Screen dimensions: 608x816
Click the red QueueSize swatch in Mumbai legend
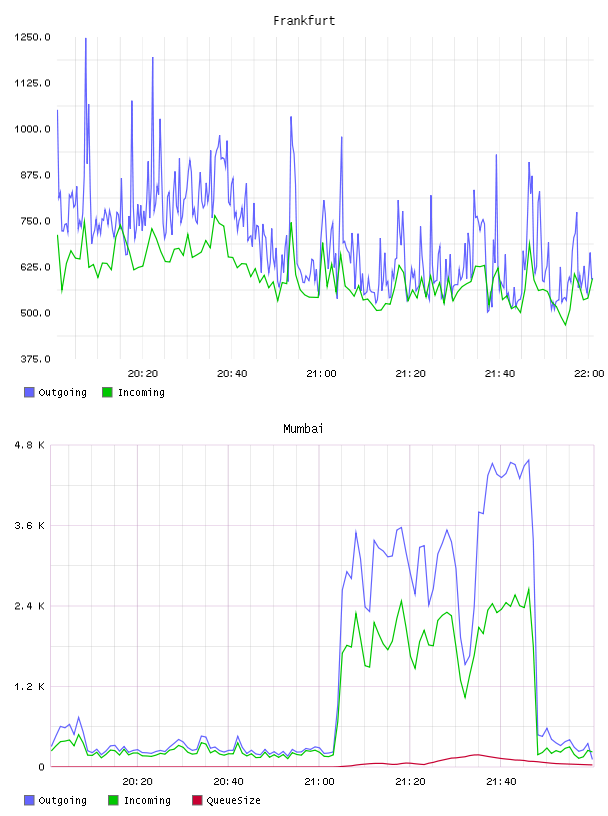tap(197, 800)
